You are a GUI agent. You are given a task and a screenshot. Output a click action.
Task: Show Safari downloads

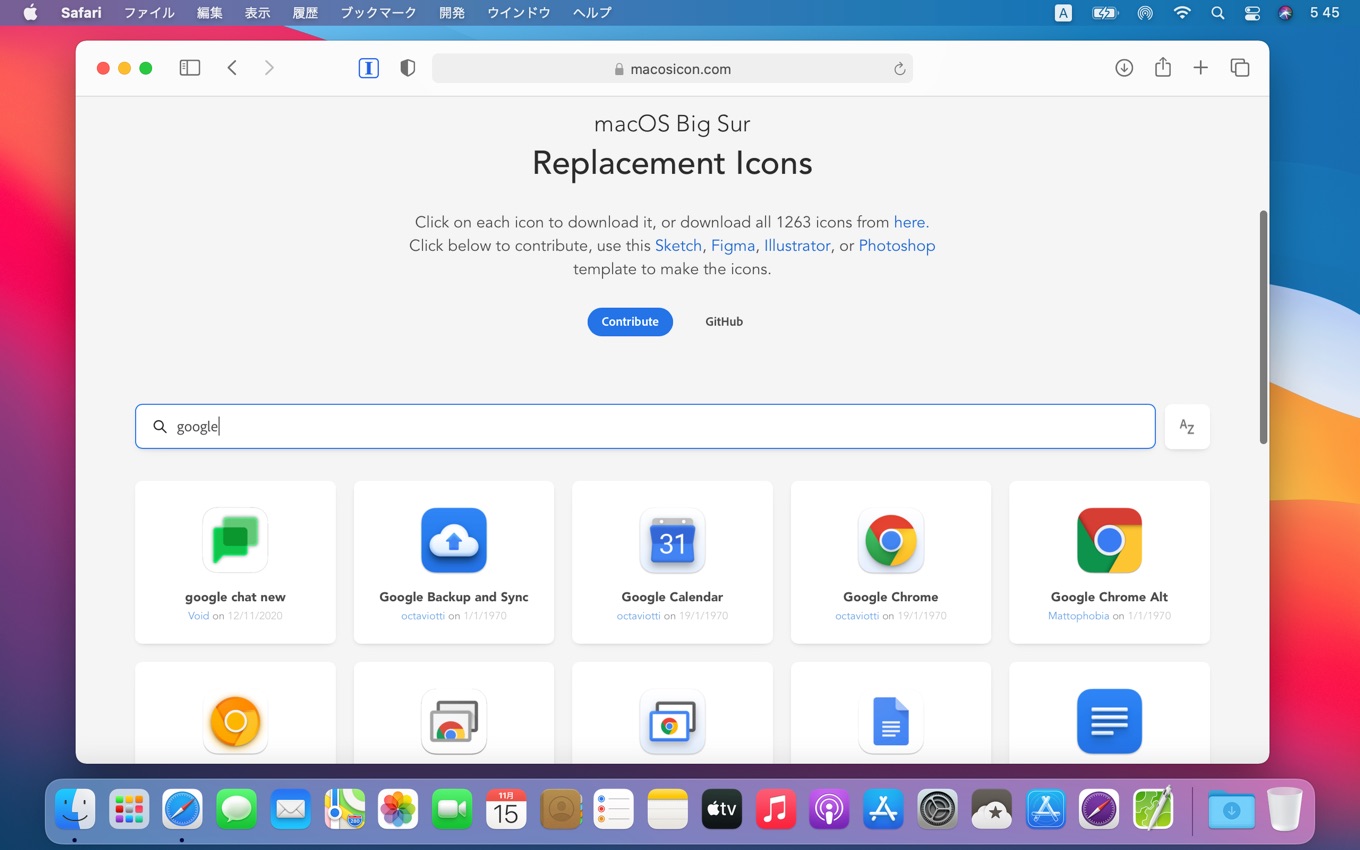[1124, 68]
